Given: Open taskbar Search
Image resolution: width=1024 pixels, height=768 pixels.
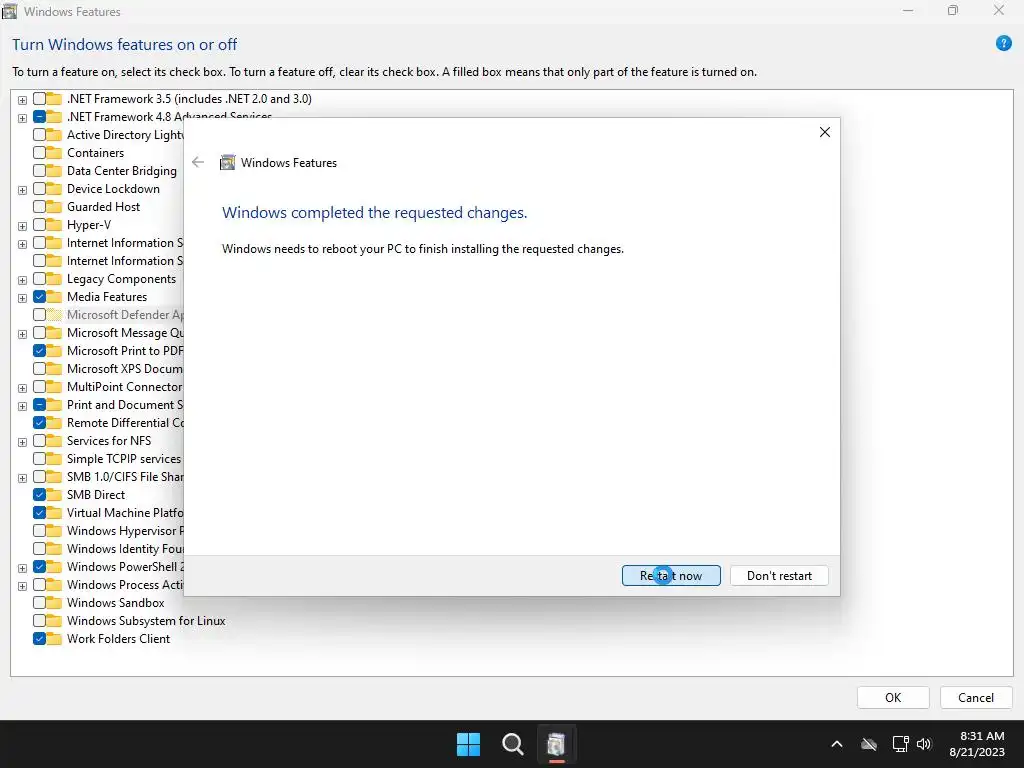Looking at the screenshot, I should coord(513,744).
